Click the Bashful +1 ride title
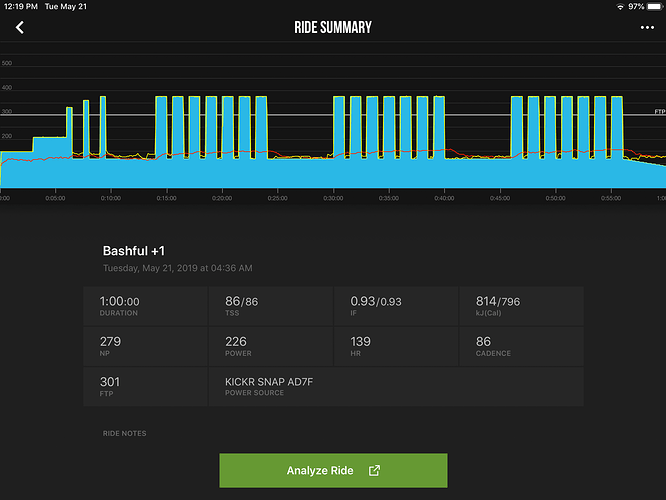The width and height of the screenshot is (666, 500). [x=134, y=251]
